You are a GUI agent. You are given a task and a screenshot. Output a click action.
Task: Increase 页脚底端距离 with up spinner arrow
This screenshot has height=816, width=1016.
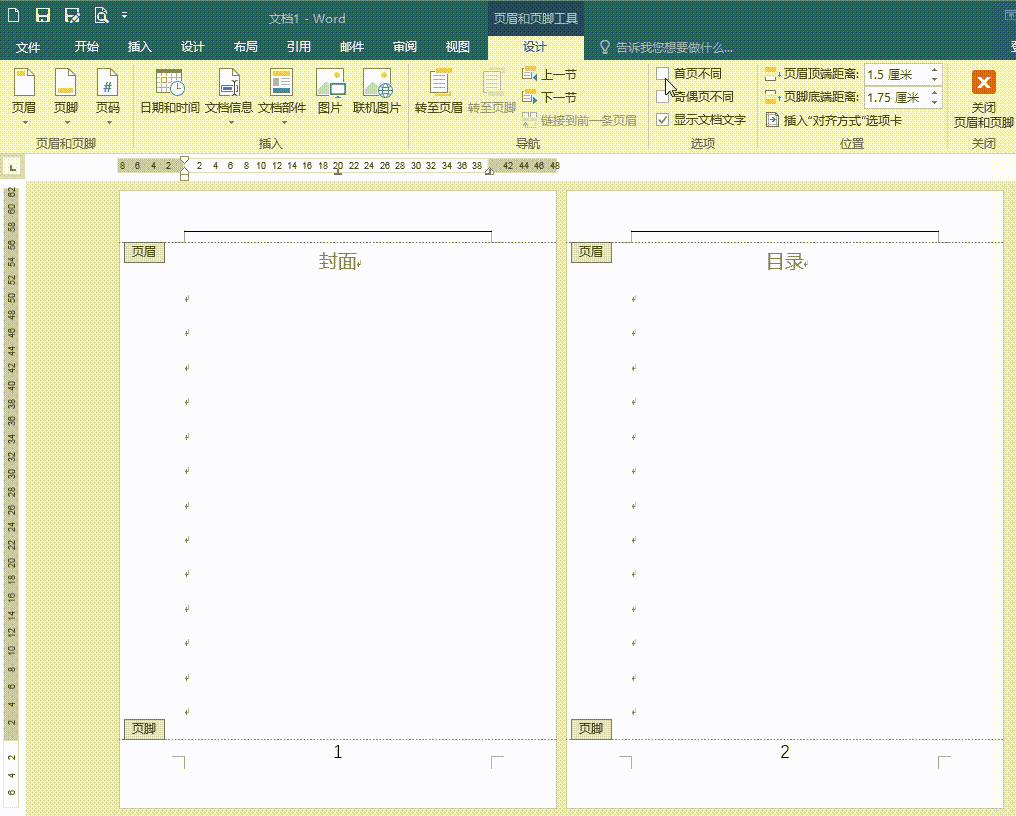coord(934,93)
